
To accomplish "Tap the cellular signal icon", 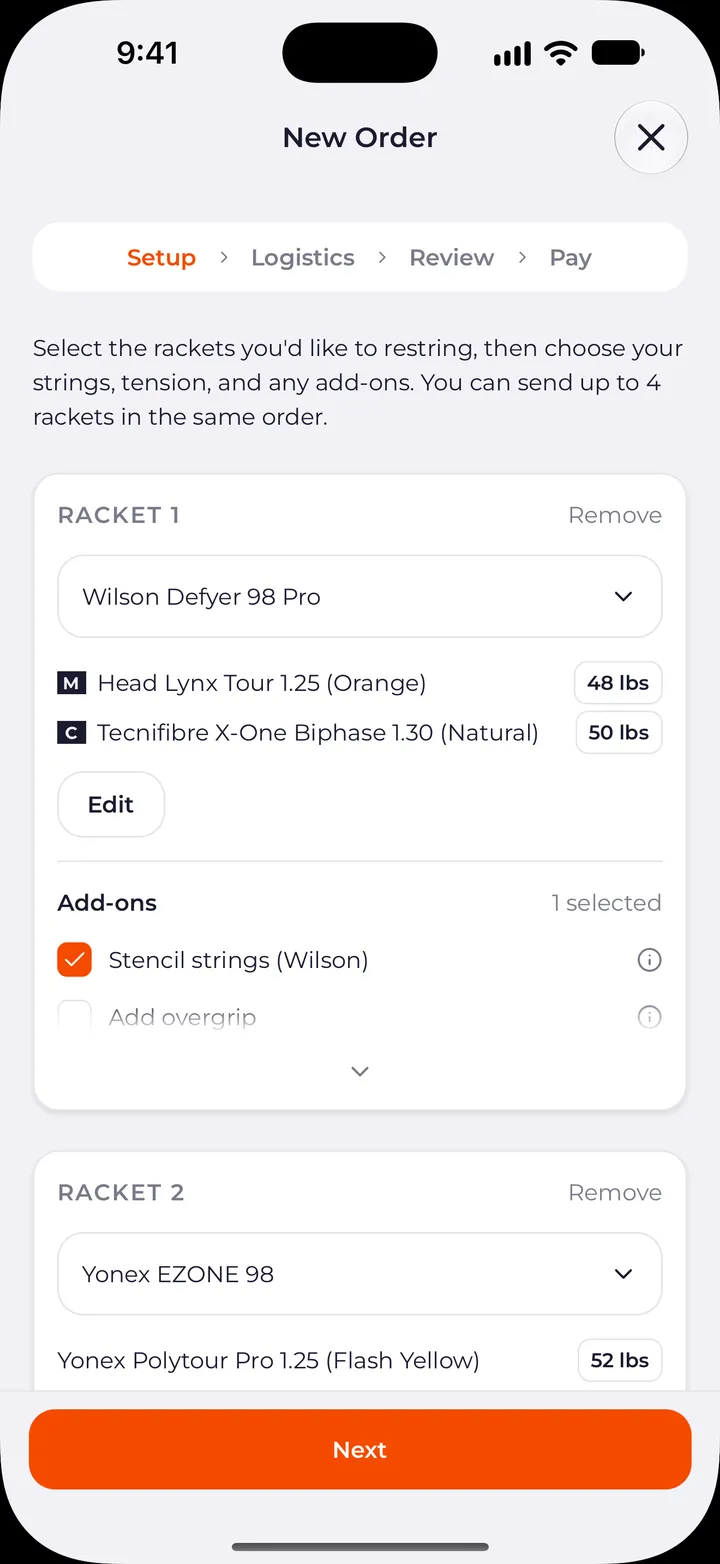I will (513, 54).
